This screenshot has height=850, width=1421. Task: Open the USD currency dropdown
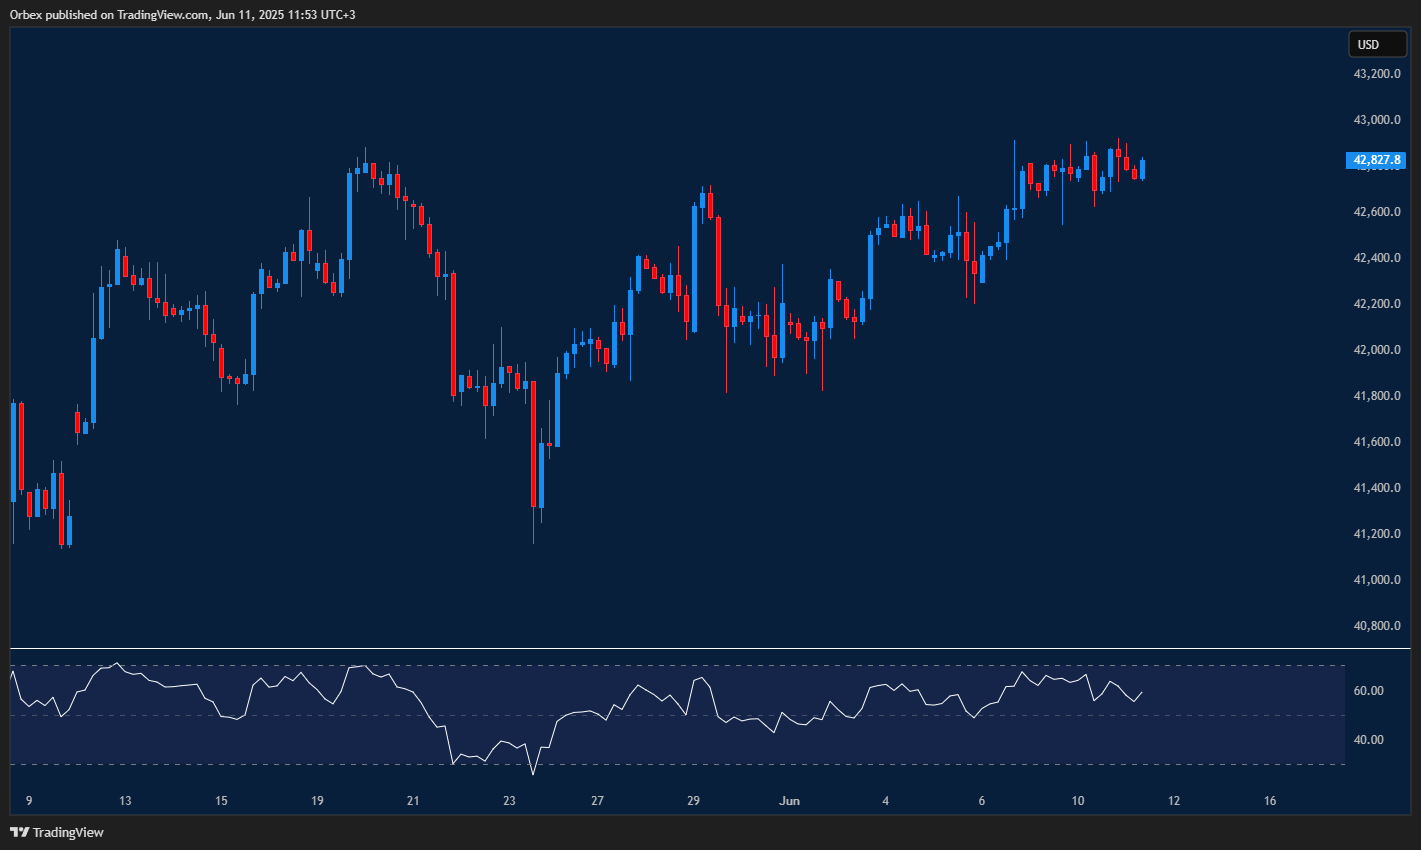(x=1376, y=44)
